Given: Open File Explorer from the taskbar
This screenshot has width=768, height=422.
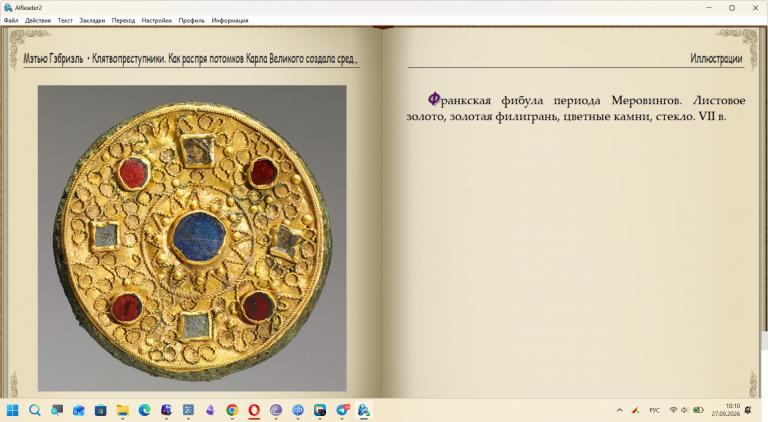Looking at the screenshot, I should 122,410.
